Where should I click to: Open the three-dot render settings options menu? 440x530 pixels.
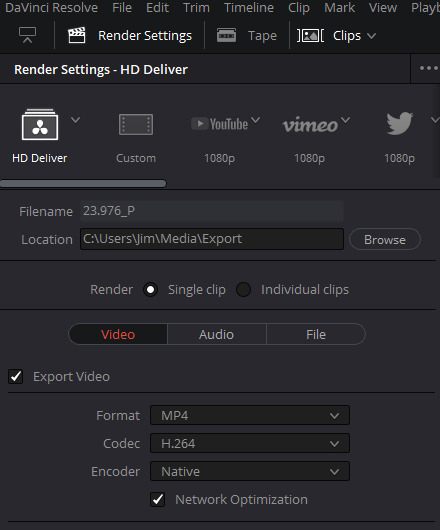coord(429,68)
